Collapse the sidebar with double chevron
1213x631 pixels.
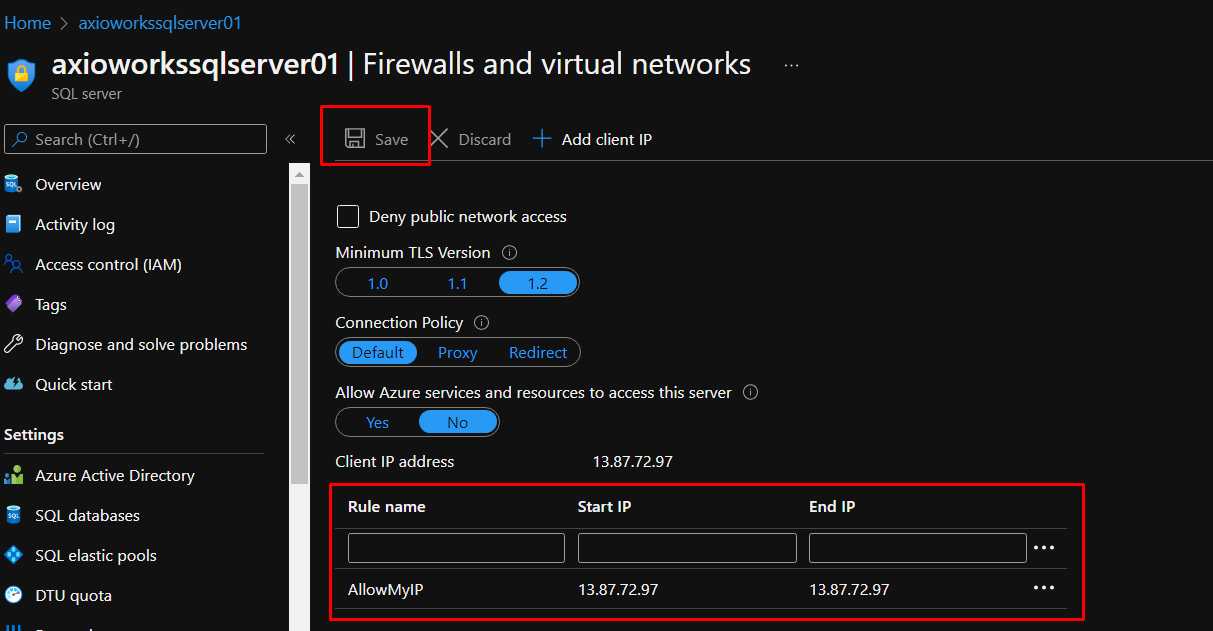pyautogui.click(x=290, y=139)
